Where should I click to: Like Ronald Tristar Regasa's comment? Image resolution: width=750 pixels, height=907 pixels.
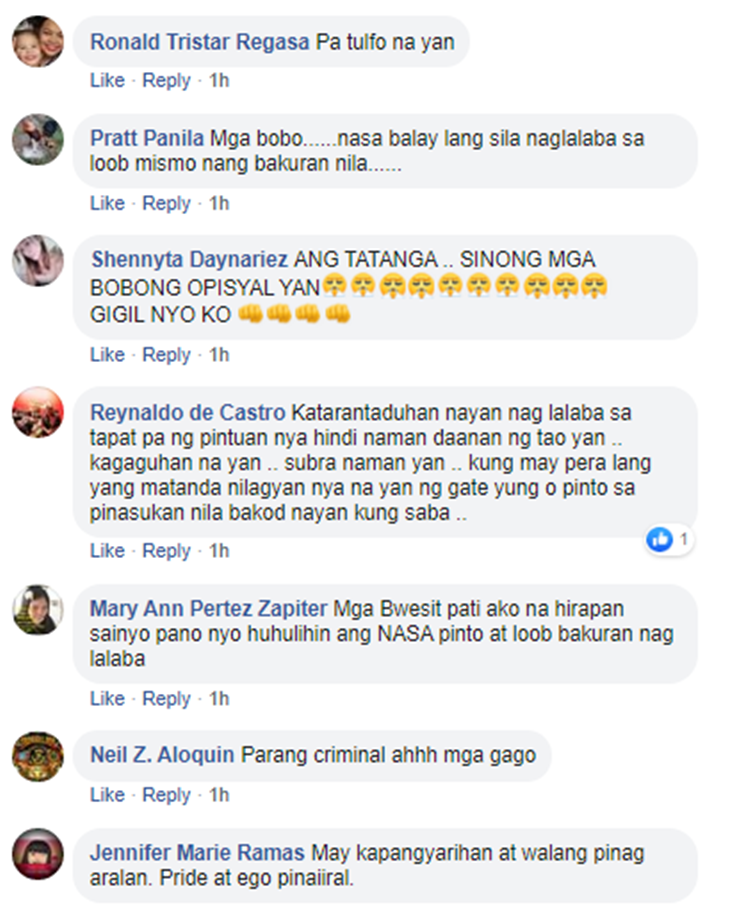pyautogui.click(x=108, y=80)
